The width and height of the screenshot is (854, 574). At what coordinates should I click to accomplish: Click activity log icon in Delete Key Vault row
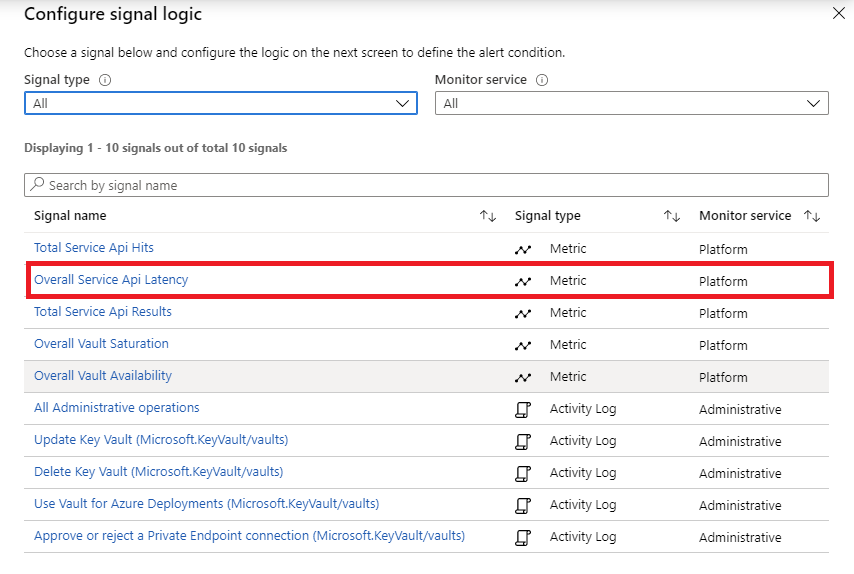(x=523, y=474)
